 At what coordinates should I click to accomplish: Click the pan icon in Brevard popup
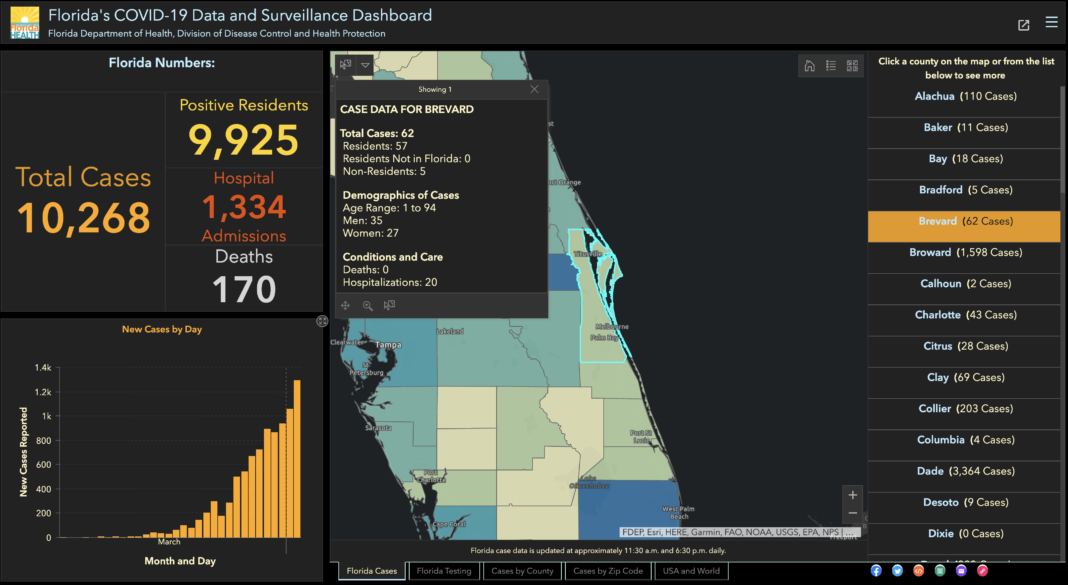(x=346, y=306)
